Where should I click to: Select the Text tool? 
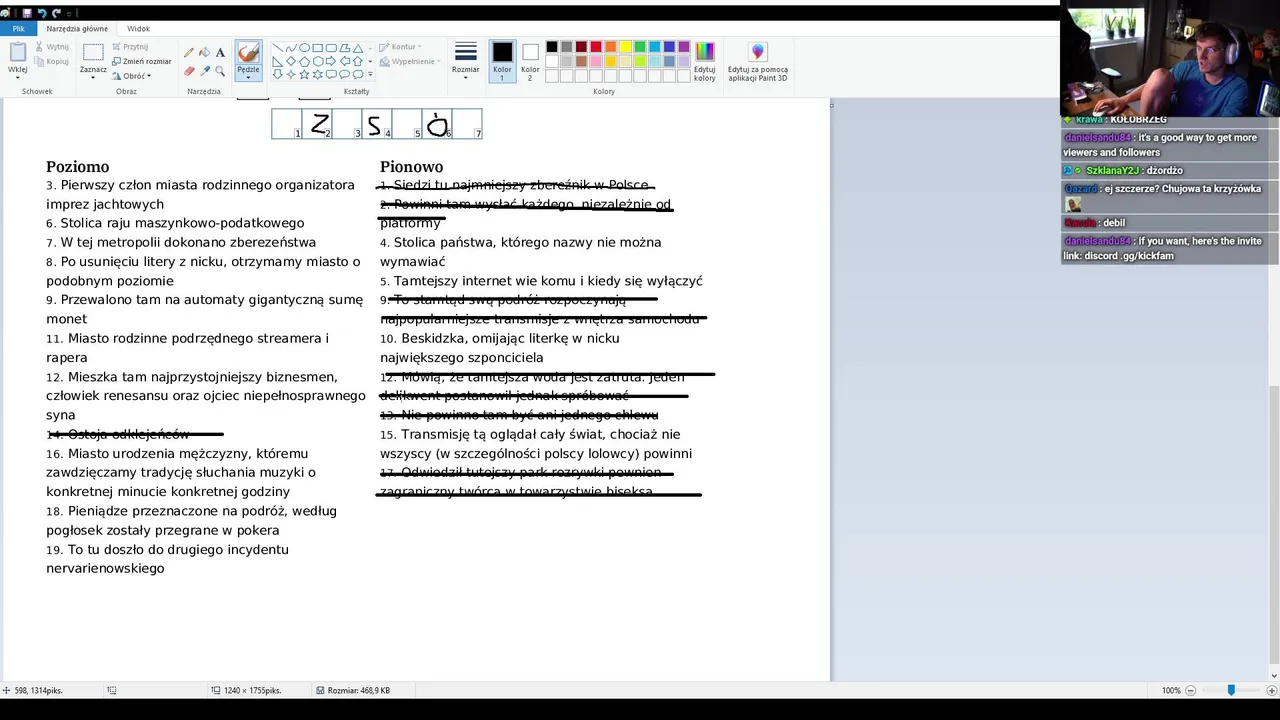click(x=220, y=53)
